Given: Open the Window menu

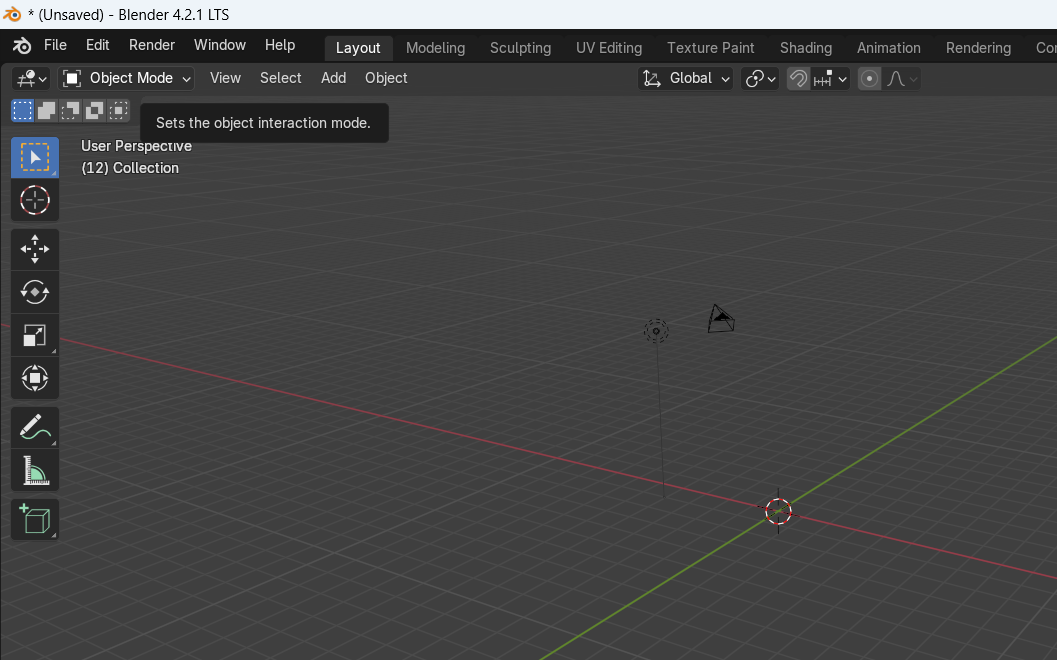Looking at the screenshot, I should click(220, 45).
